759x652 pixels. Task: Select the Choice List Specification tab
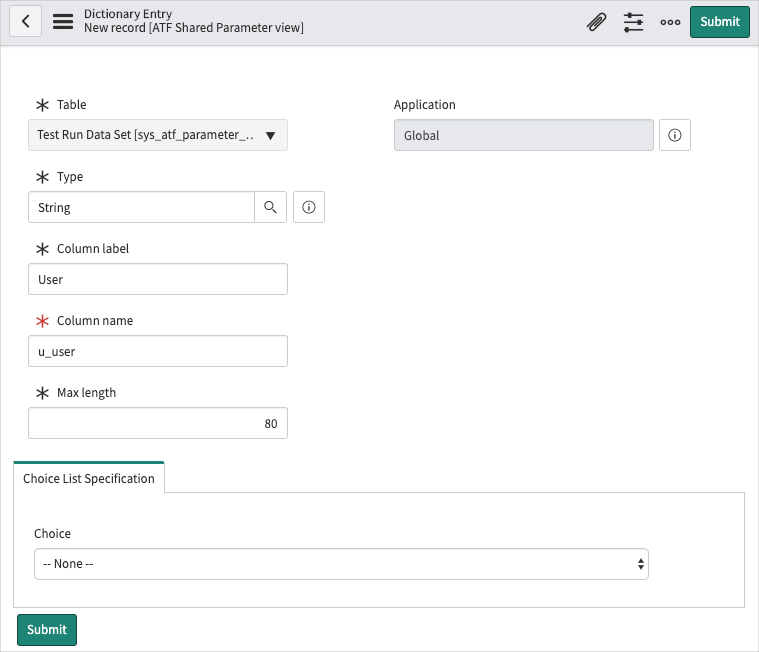(x=89, y=478)
